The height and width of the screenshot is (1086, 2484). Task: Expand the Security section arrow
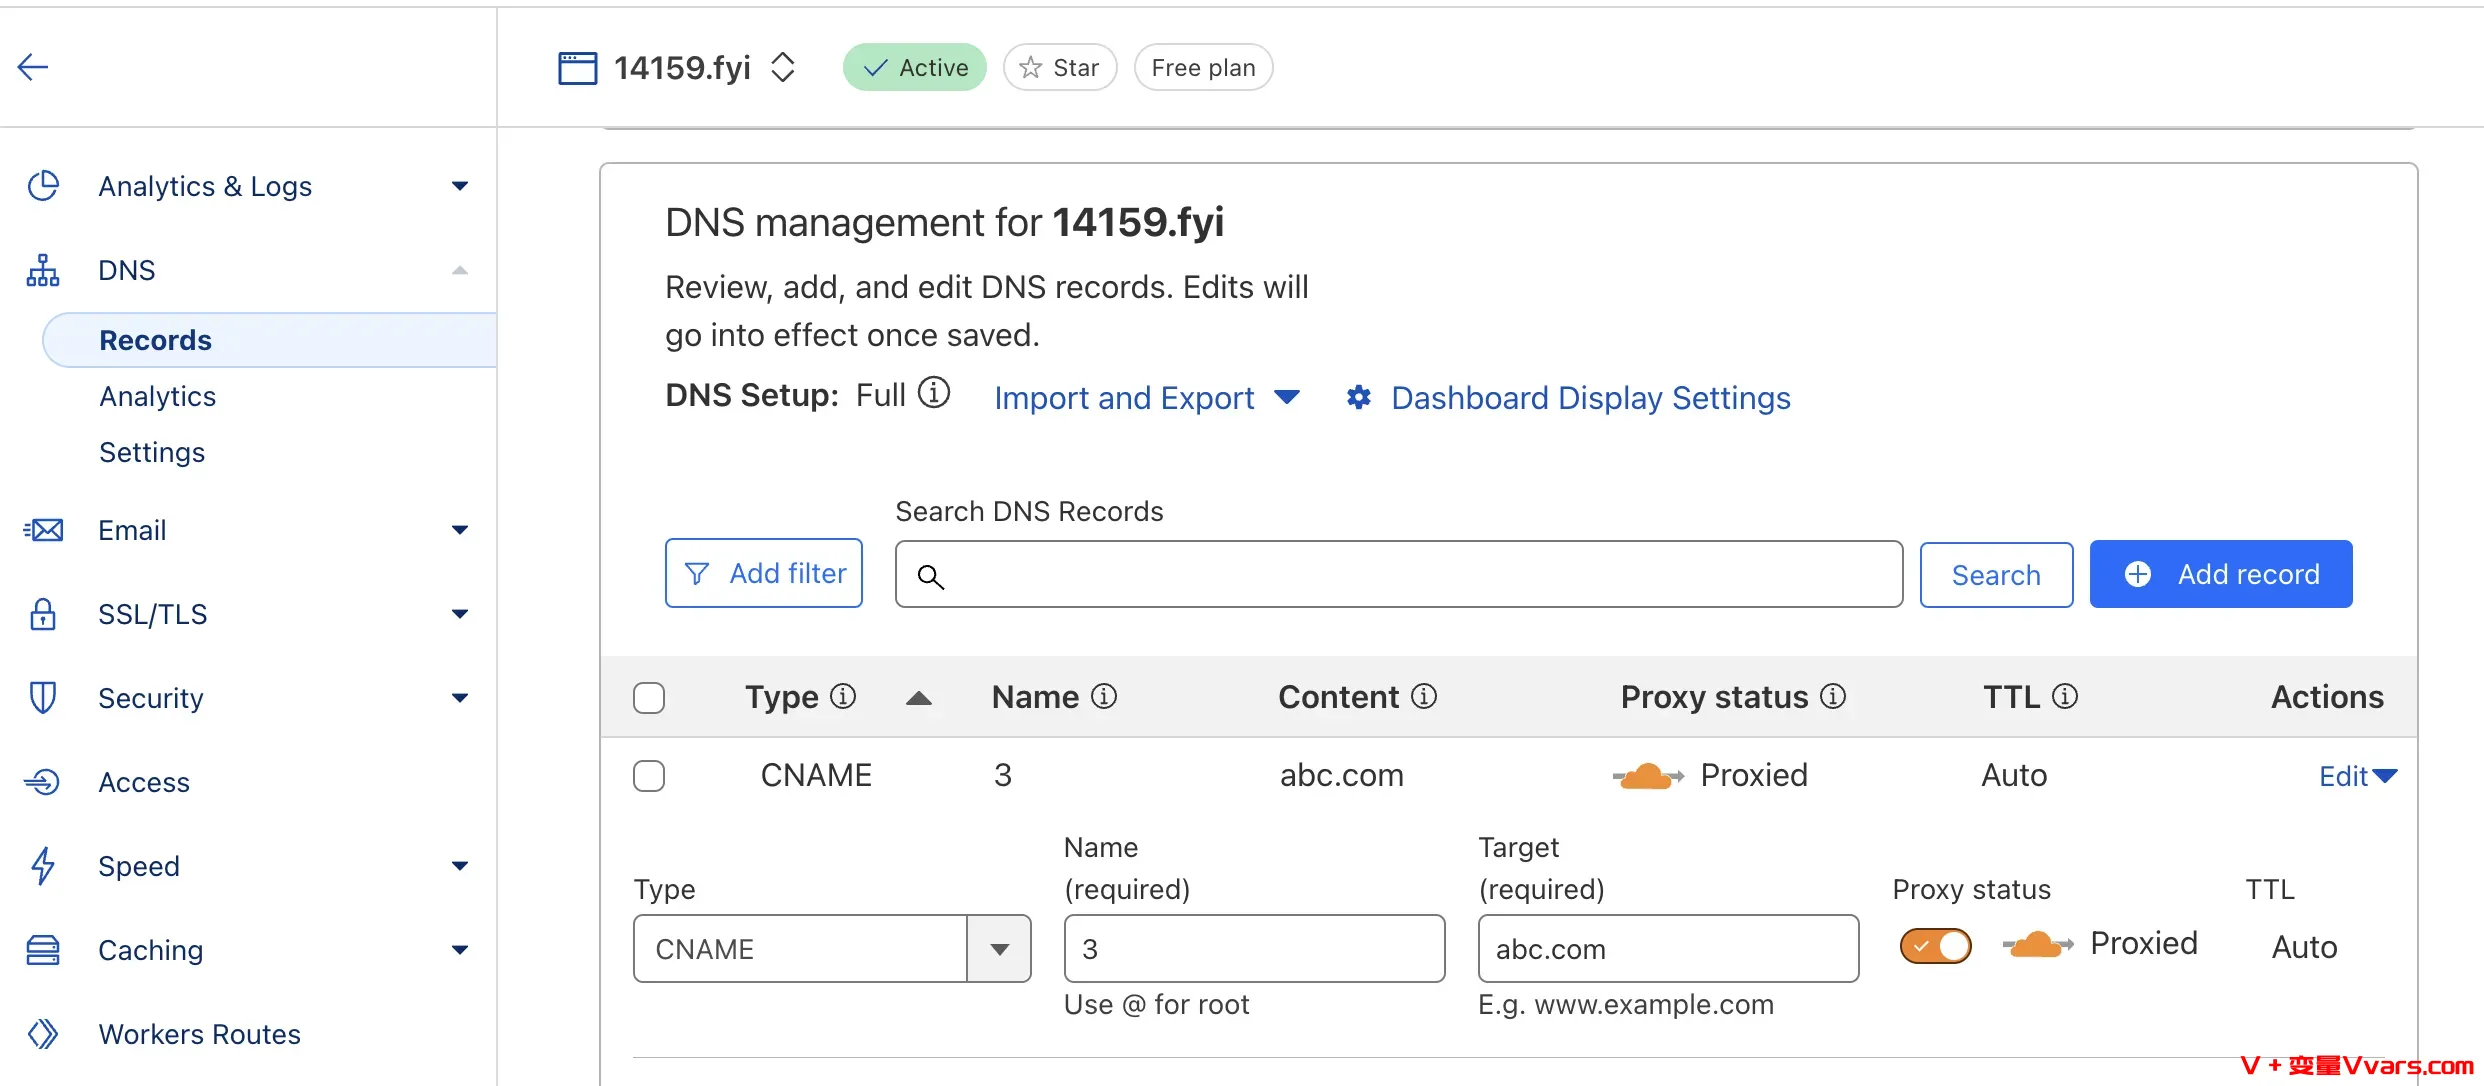click(x=460, y=698)
